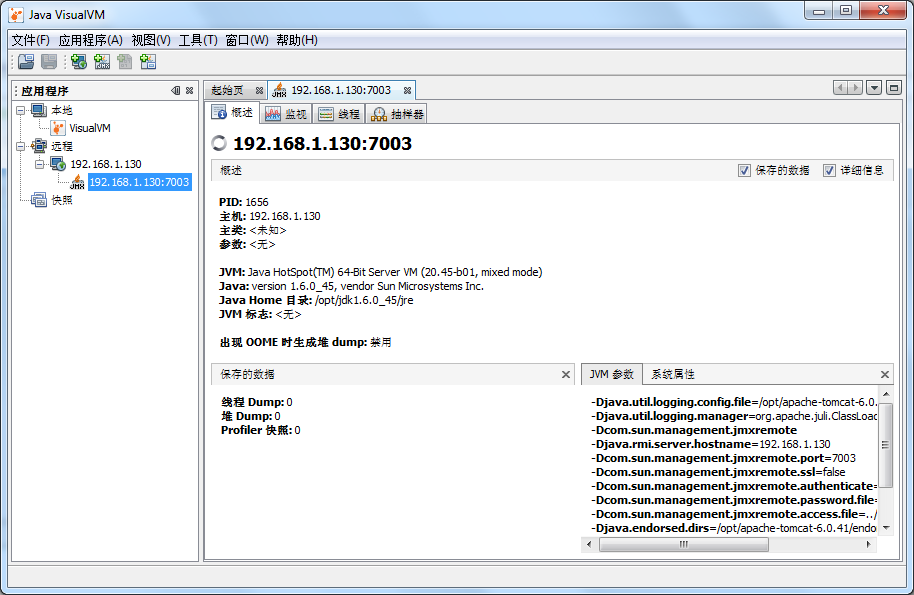914x595 pixels.
Task: Collapse the 本地 tree node
Action: point(21,110)
